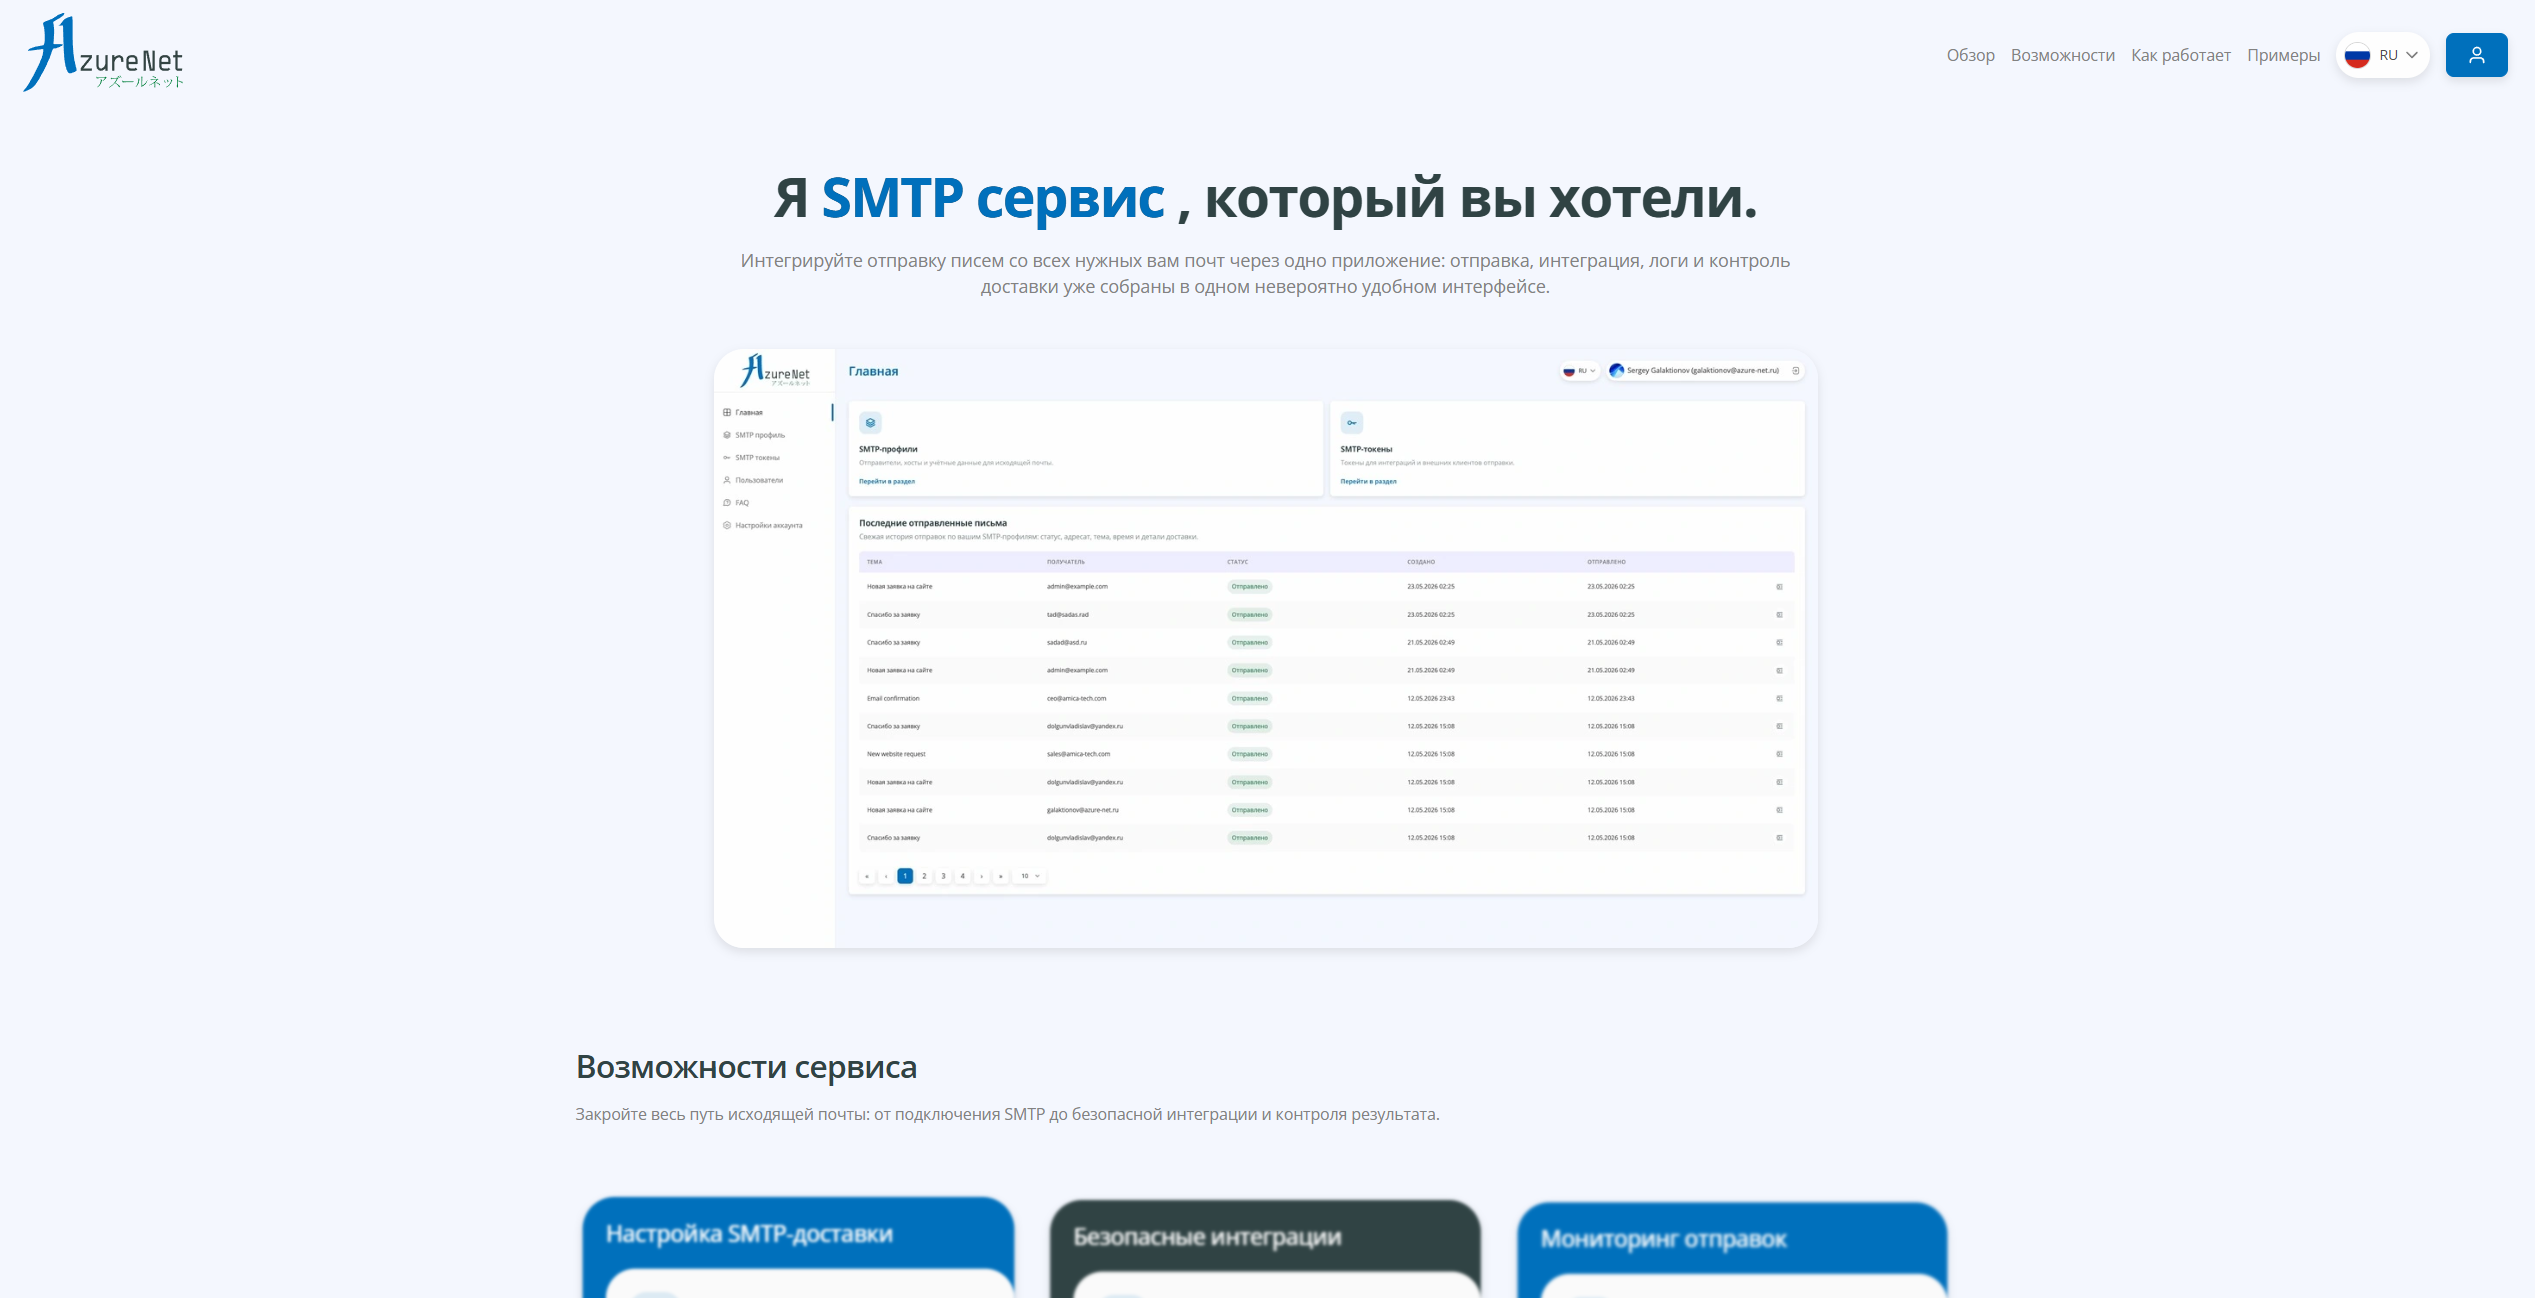Viewport: 2535px width, 1298px height.
Task: Open Примеры in the top navigation
Action: tap(2284, 55)
